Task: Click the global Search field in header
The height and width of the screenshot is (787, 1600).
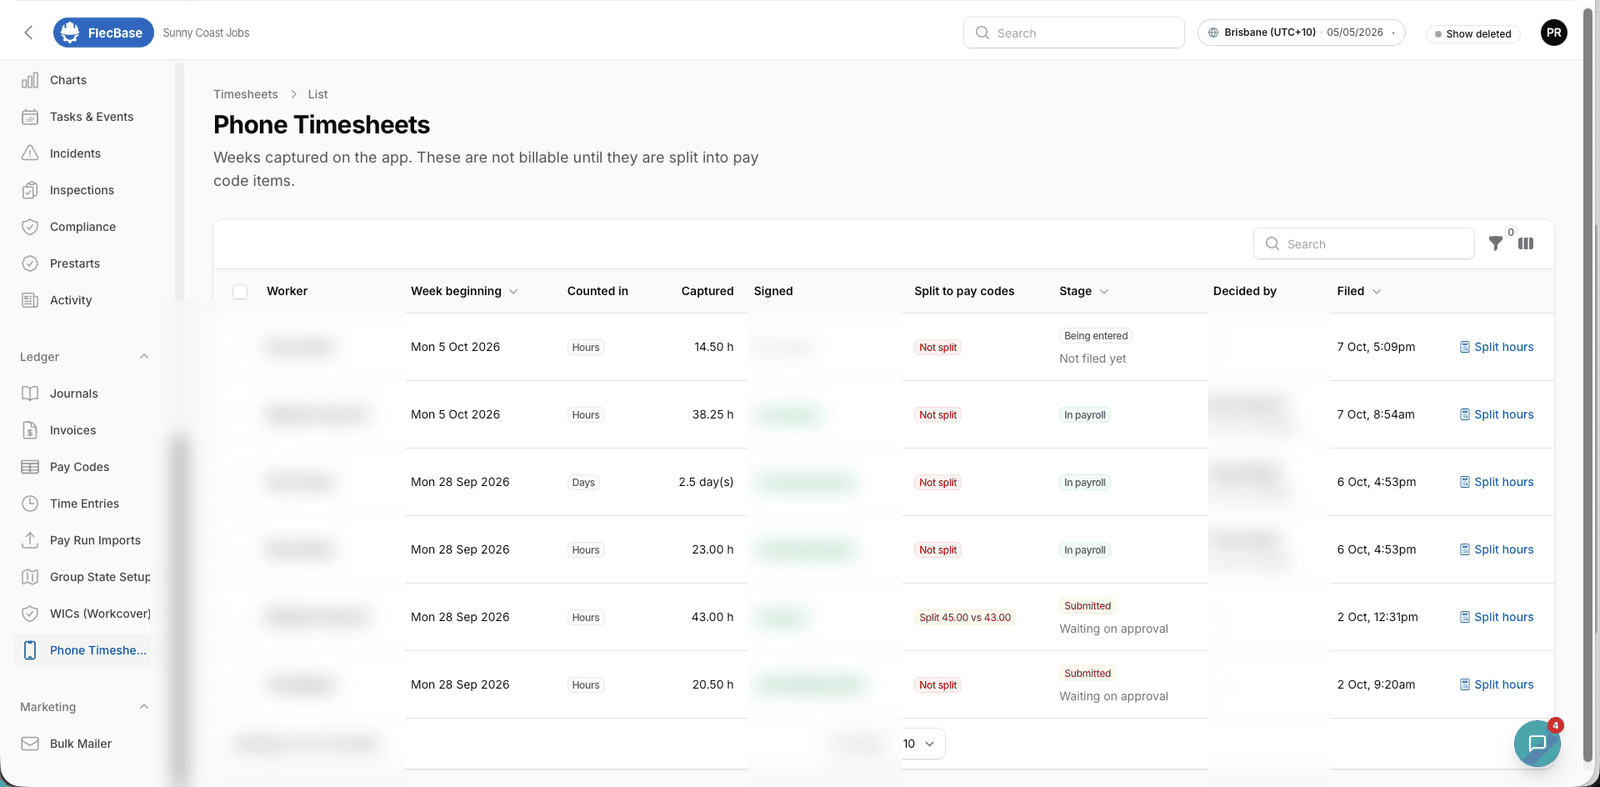Action: click(1074, 33)
